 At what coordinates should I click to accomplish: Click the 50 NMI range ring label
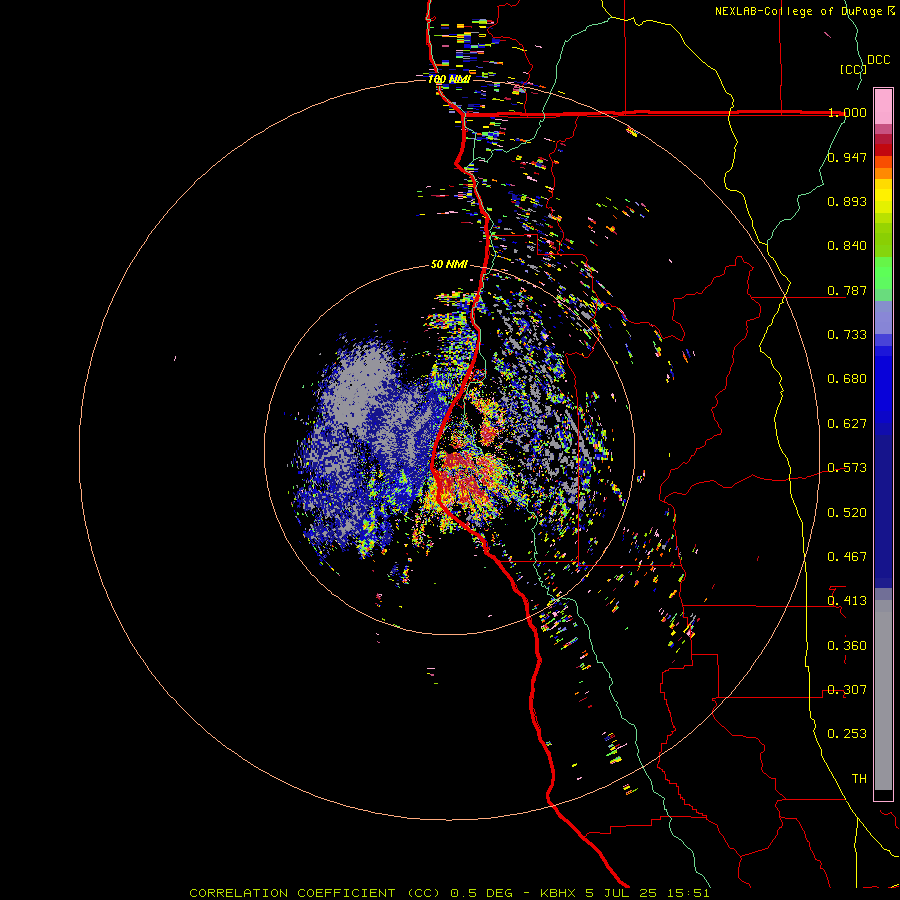449,264
